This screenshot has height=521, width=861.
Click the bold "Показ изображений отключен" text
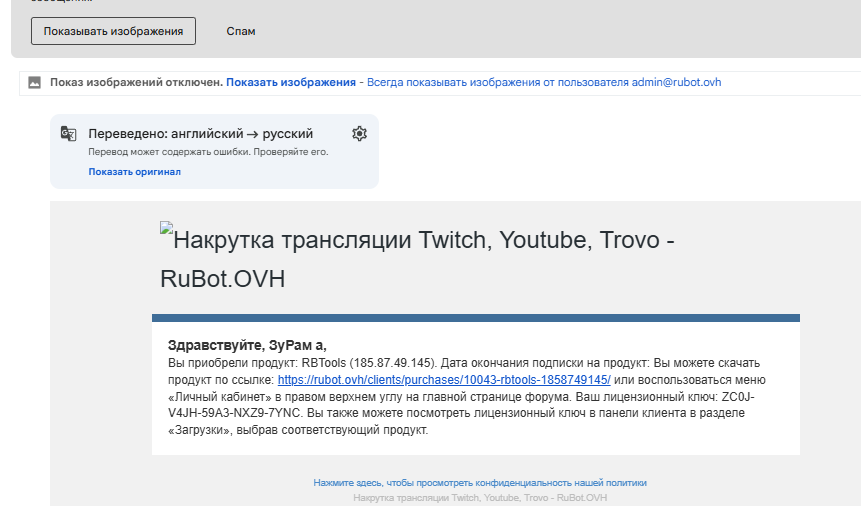click(x=136, y=82)
